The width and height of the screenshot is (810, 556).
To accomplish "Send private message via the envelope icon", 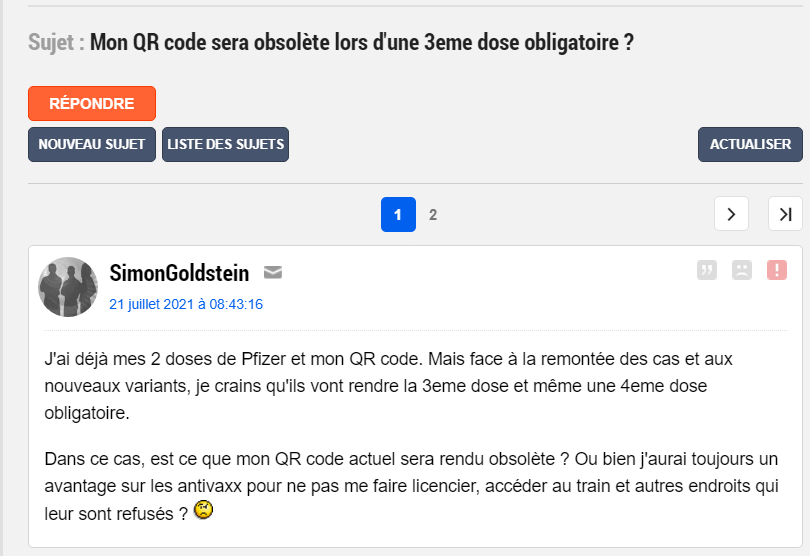I will [x=272, y=272].
